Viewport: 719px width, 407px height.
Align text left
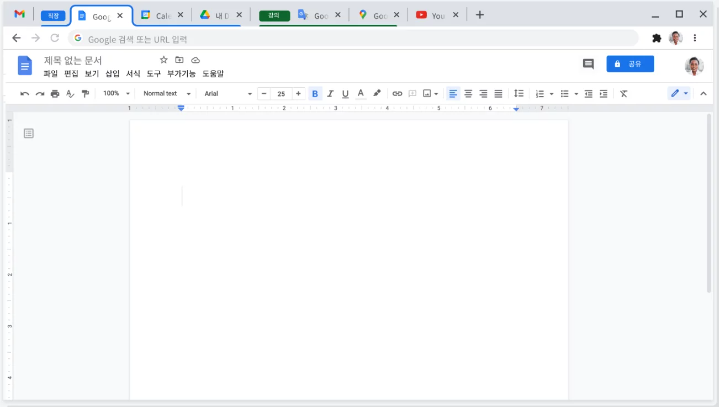click(453, 94)
